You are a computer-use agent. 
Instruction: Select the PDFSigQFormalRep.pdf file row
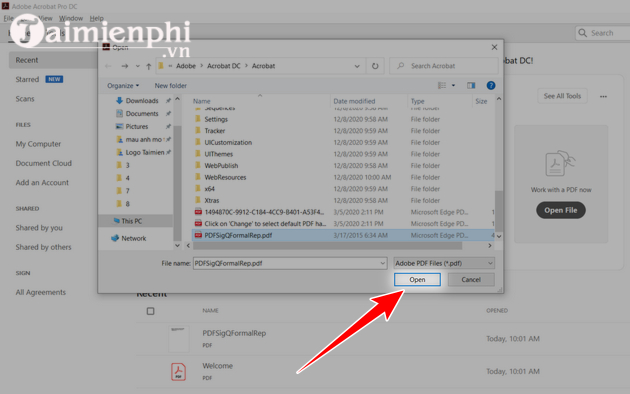click(343, 235)
